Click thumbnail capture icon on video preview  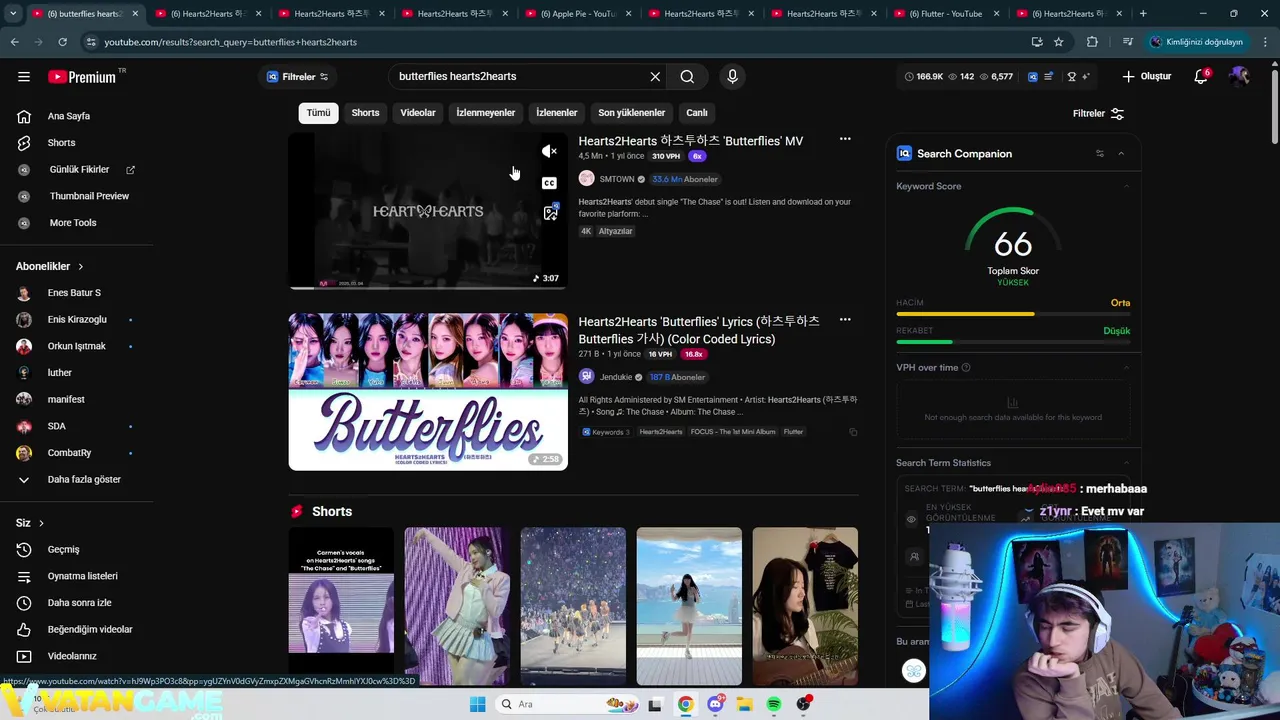[x=550, y=213]
